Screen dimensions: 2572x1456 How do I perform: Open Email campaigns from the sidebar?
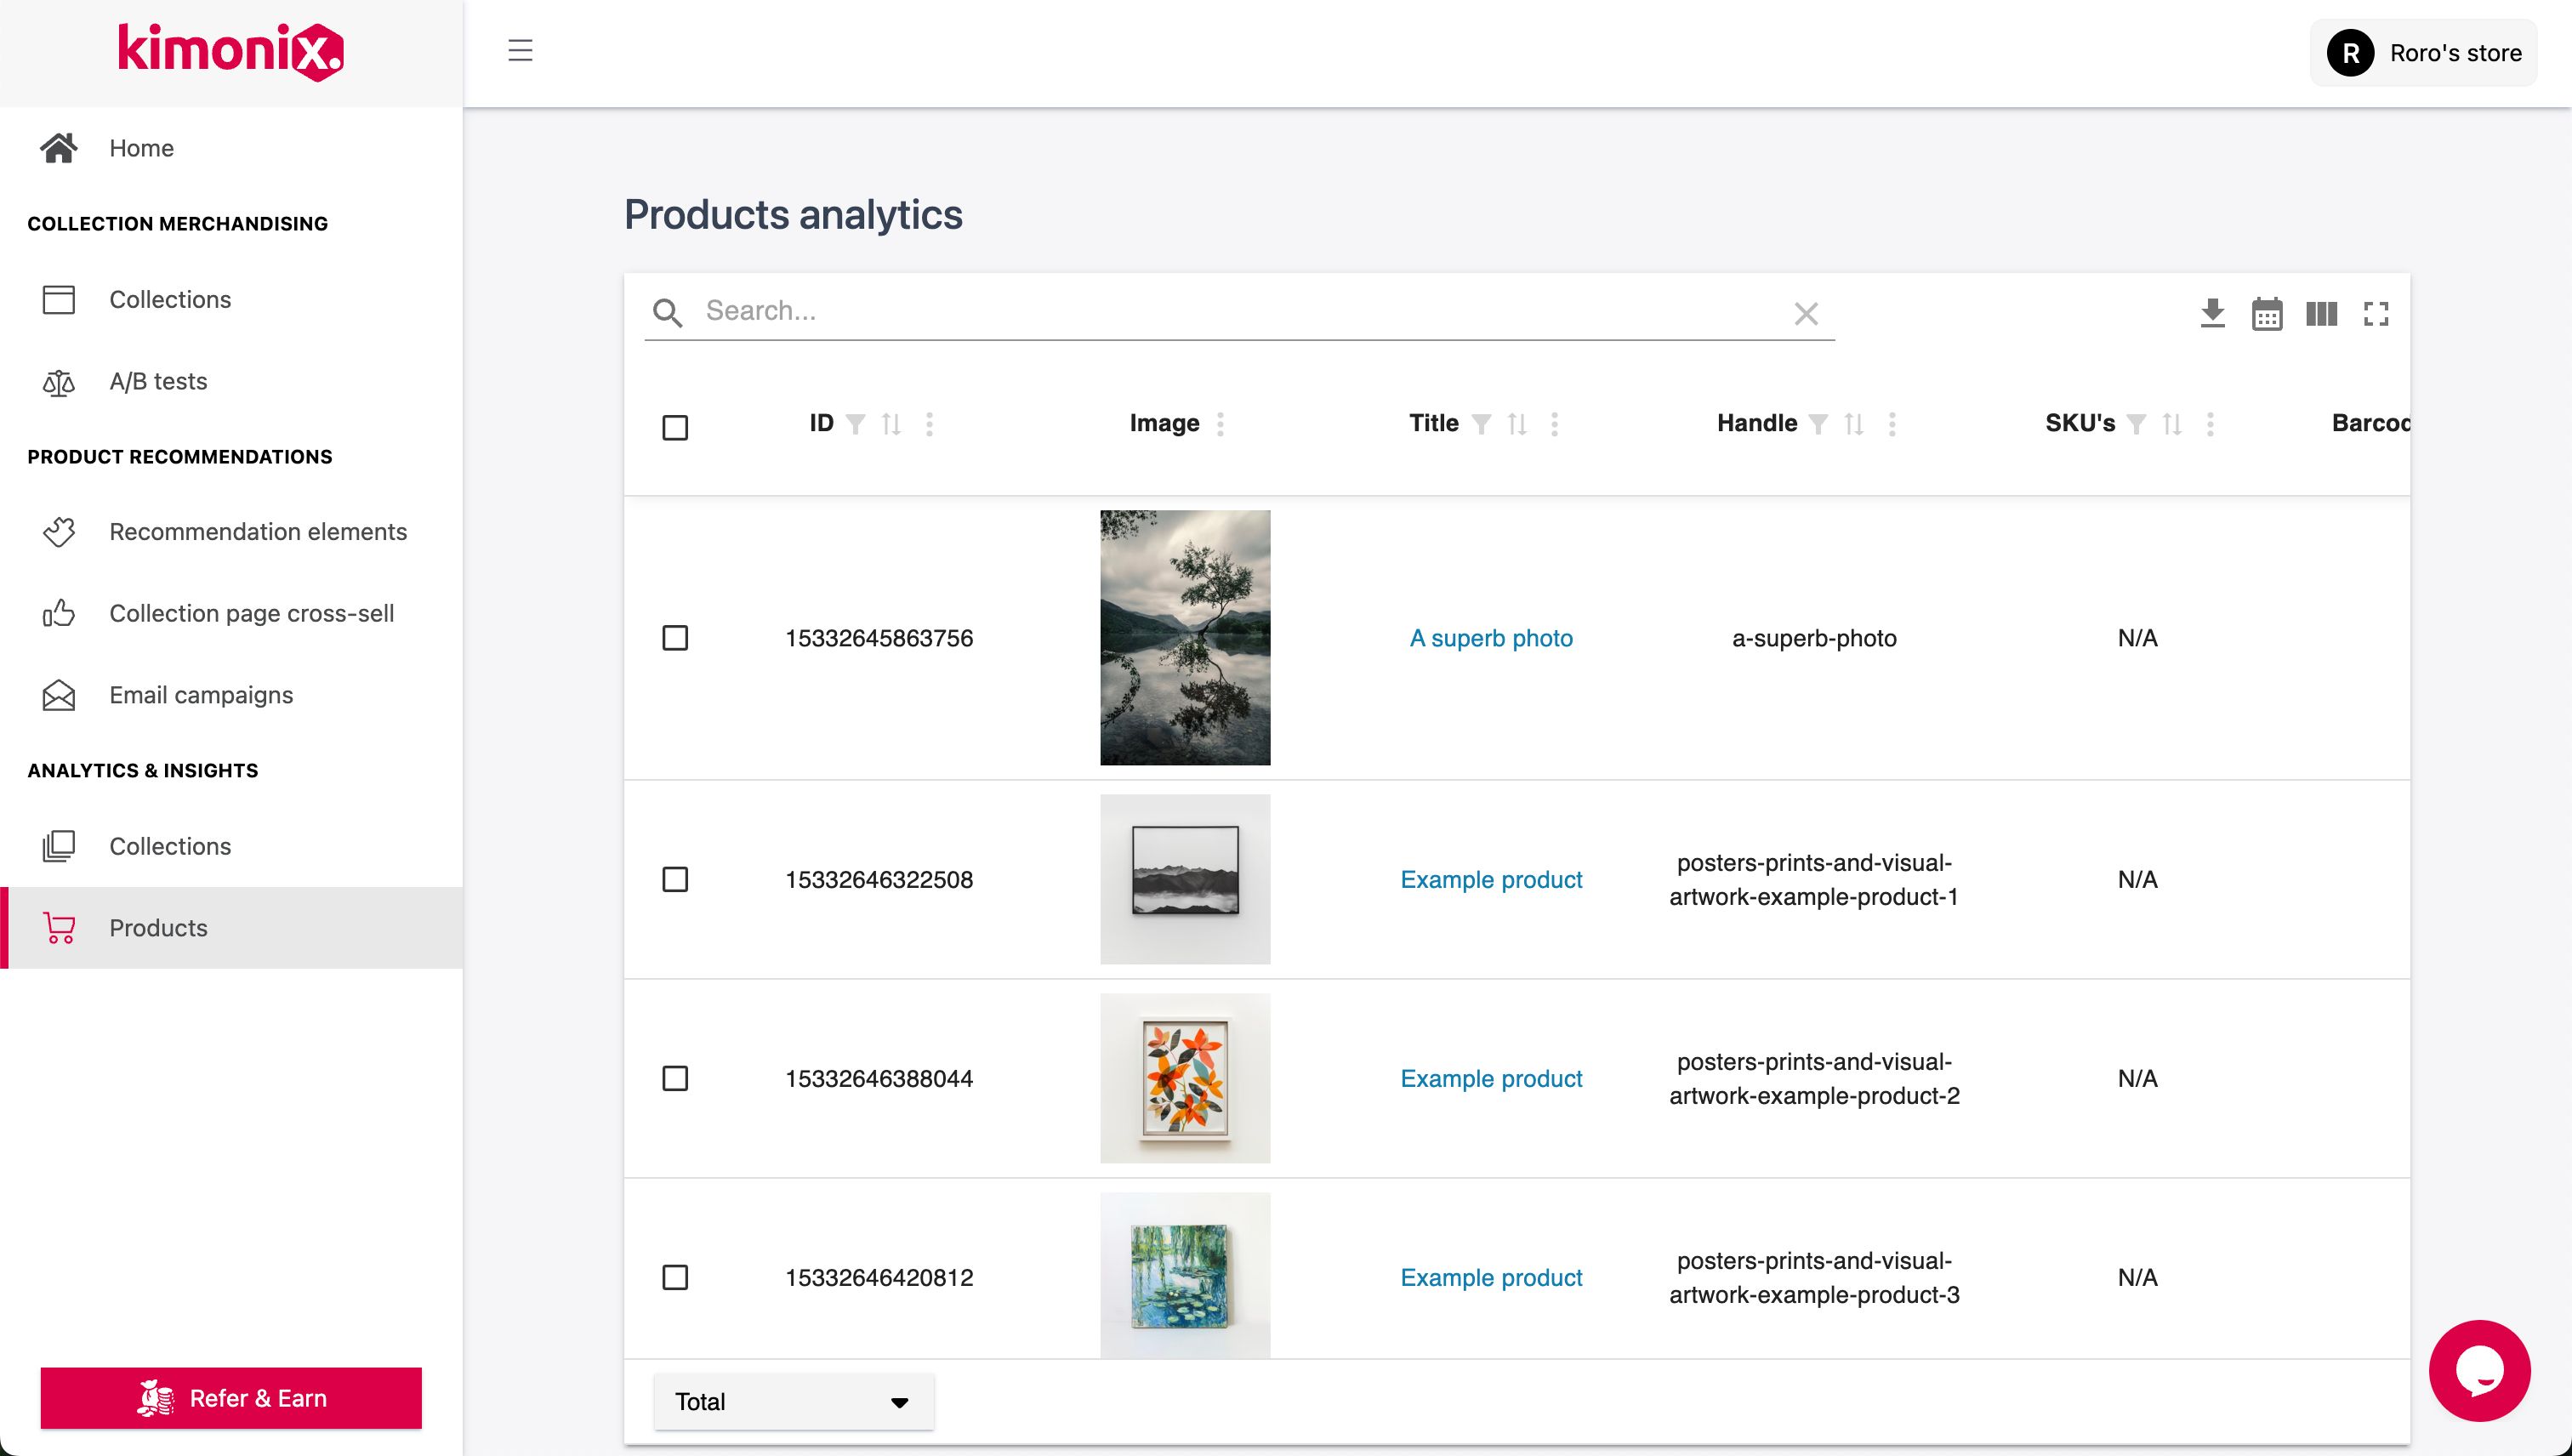[x=201, y=695]
